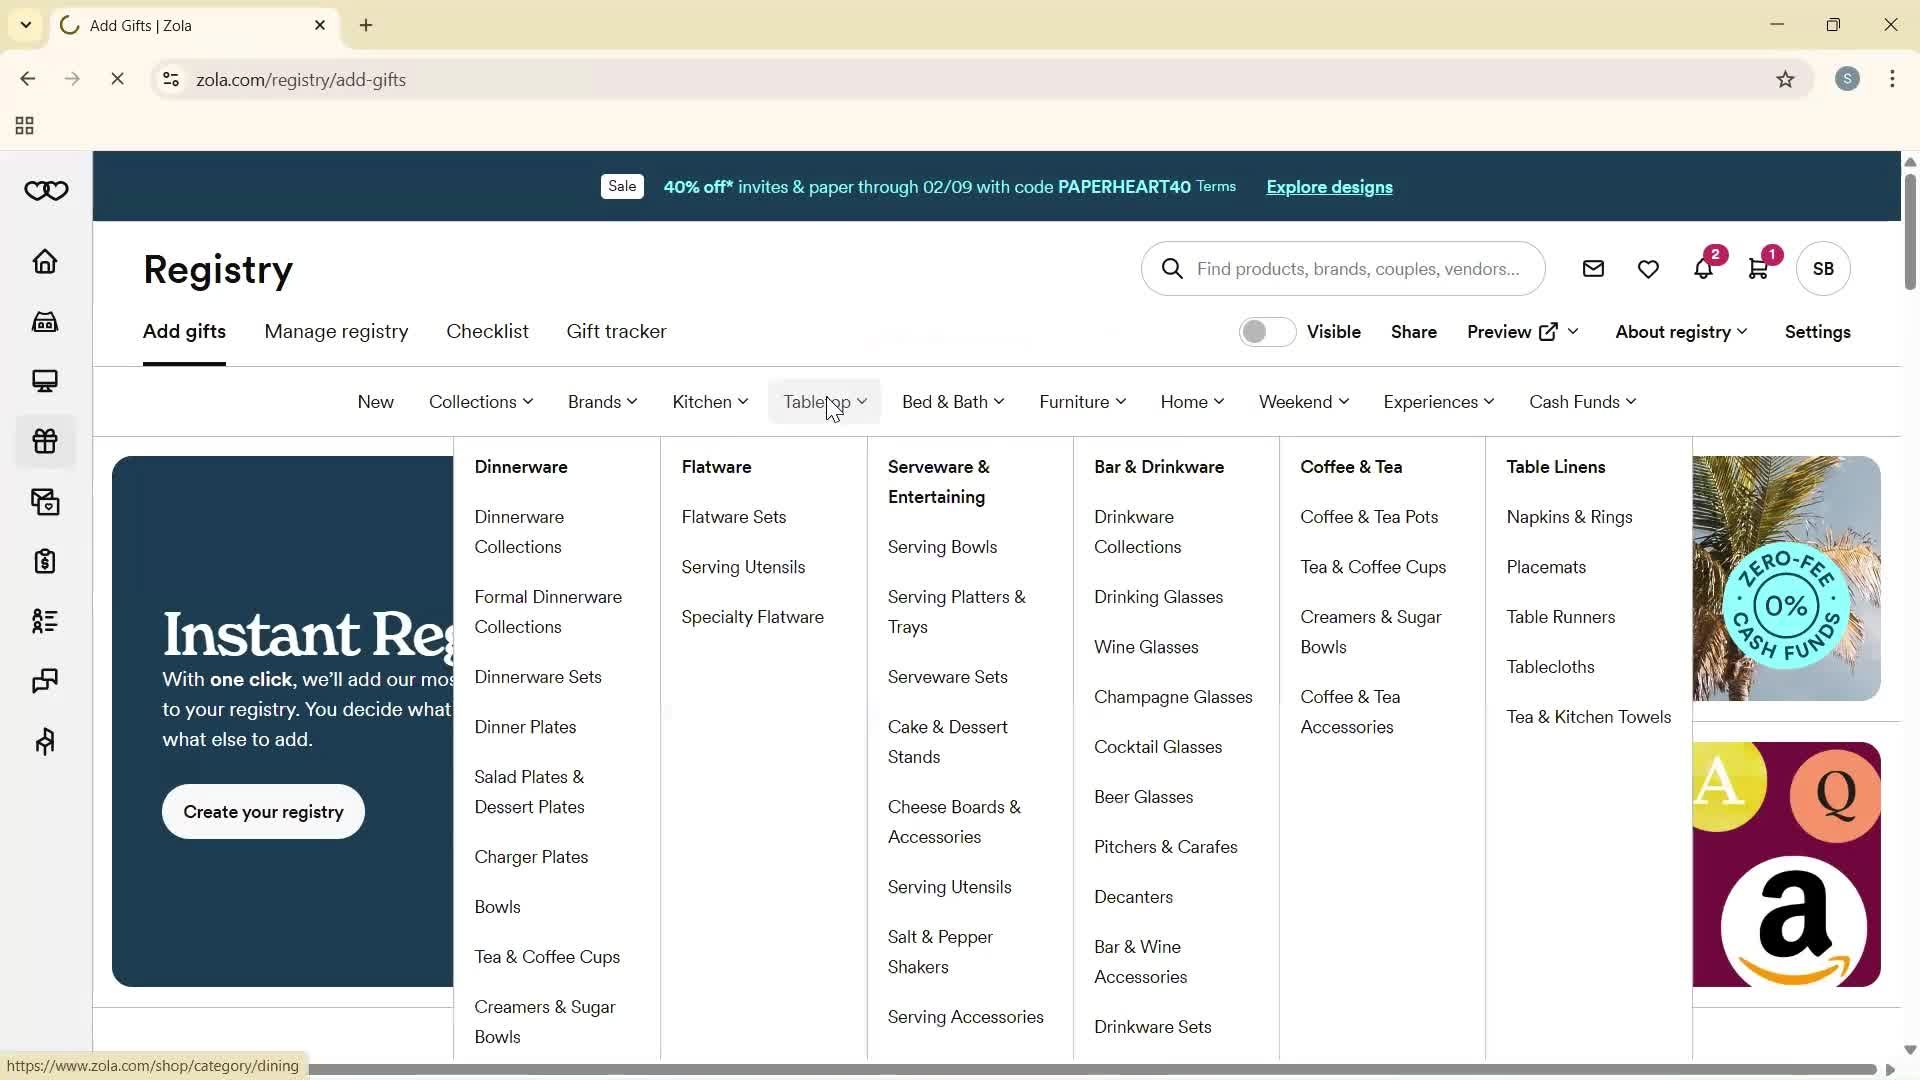Open the budget tracker clipboard icon
The width and height of the screenshot is (1920, 1080).
pos(44,562)
